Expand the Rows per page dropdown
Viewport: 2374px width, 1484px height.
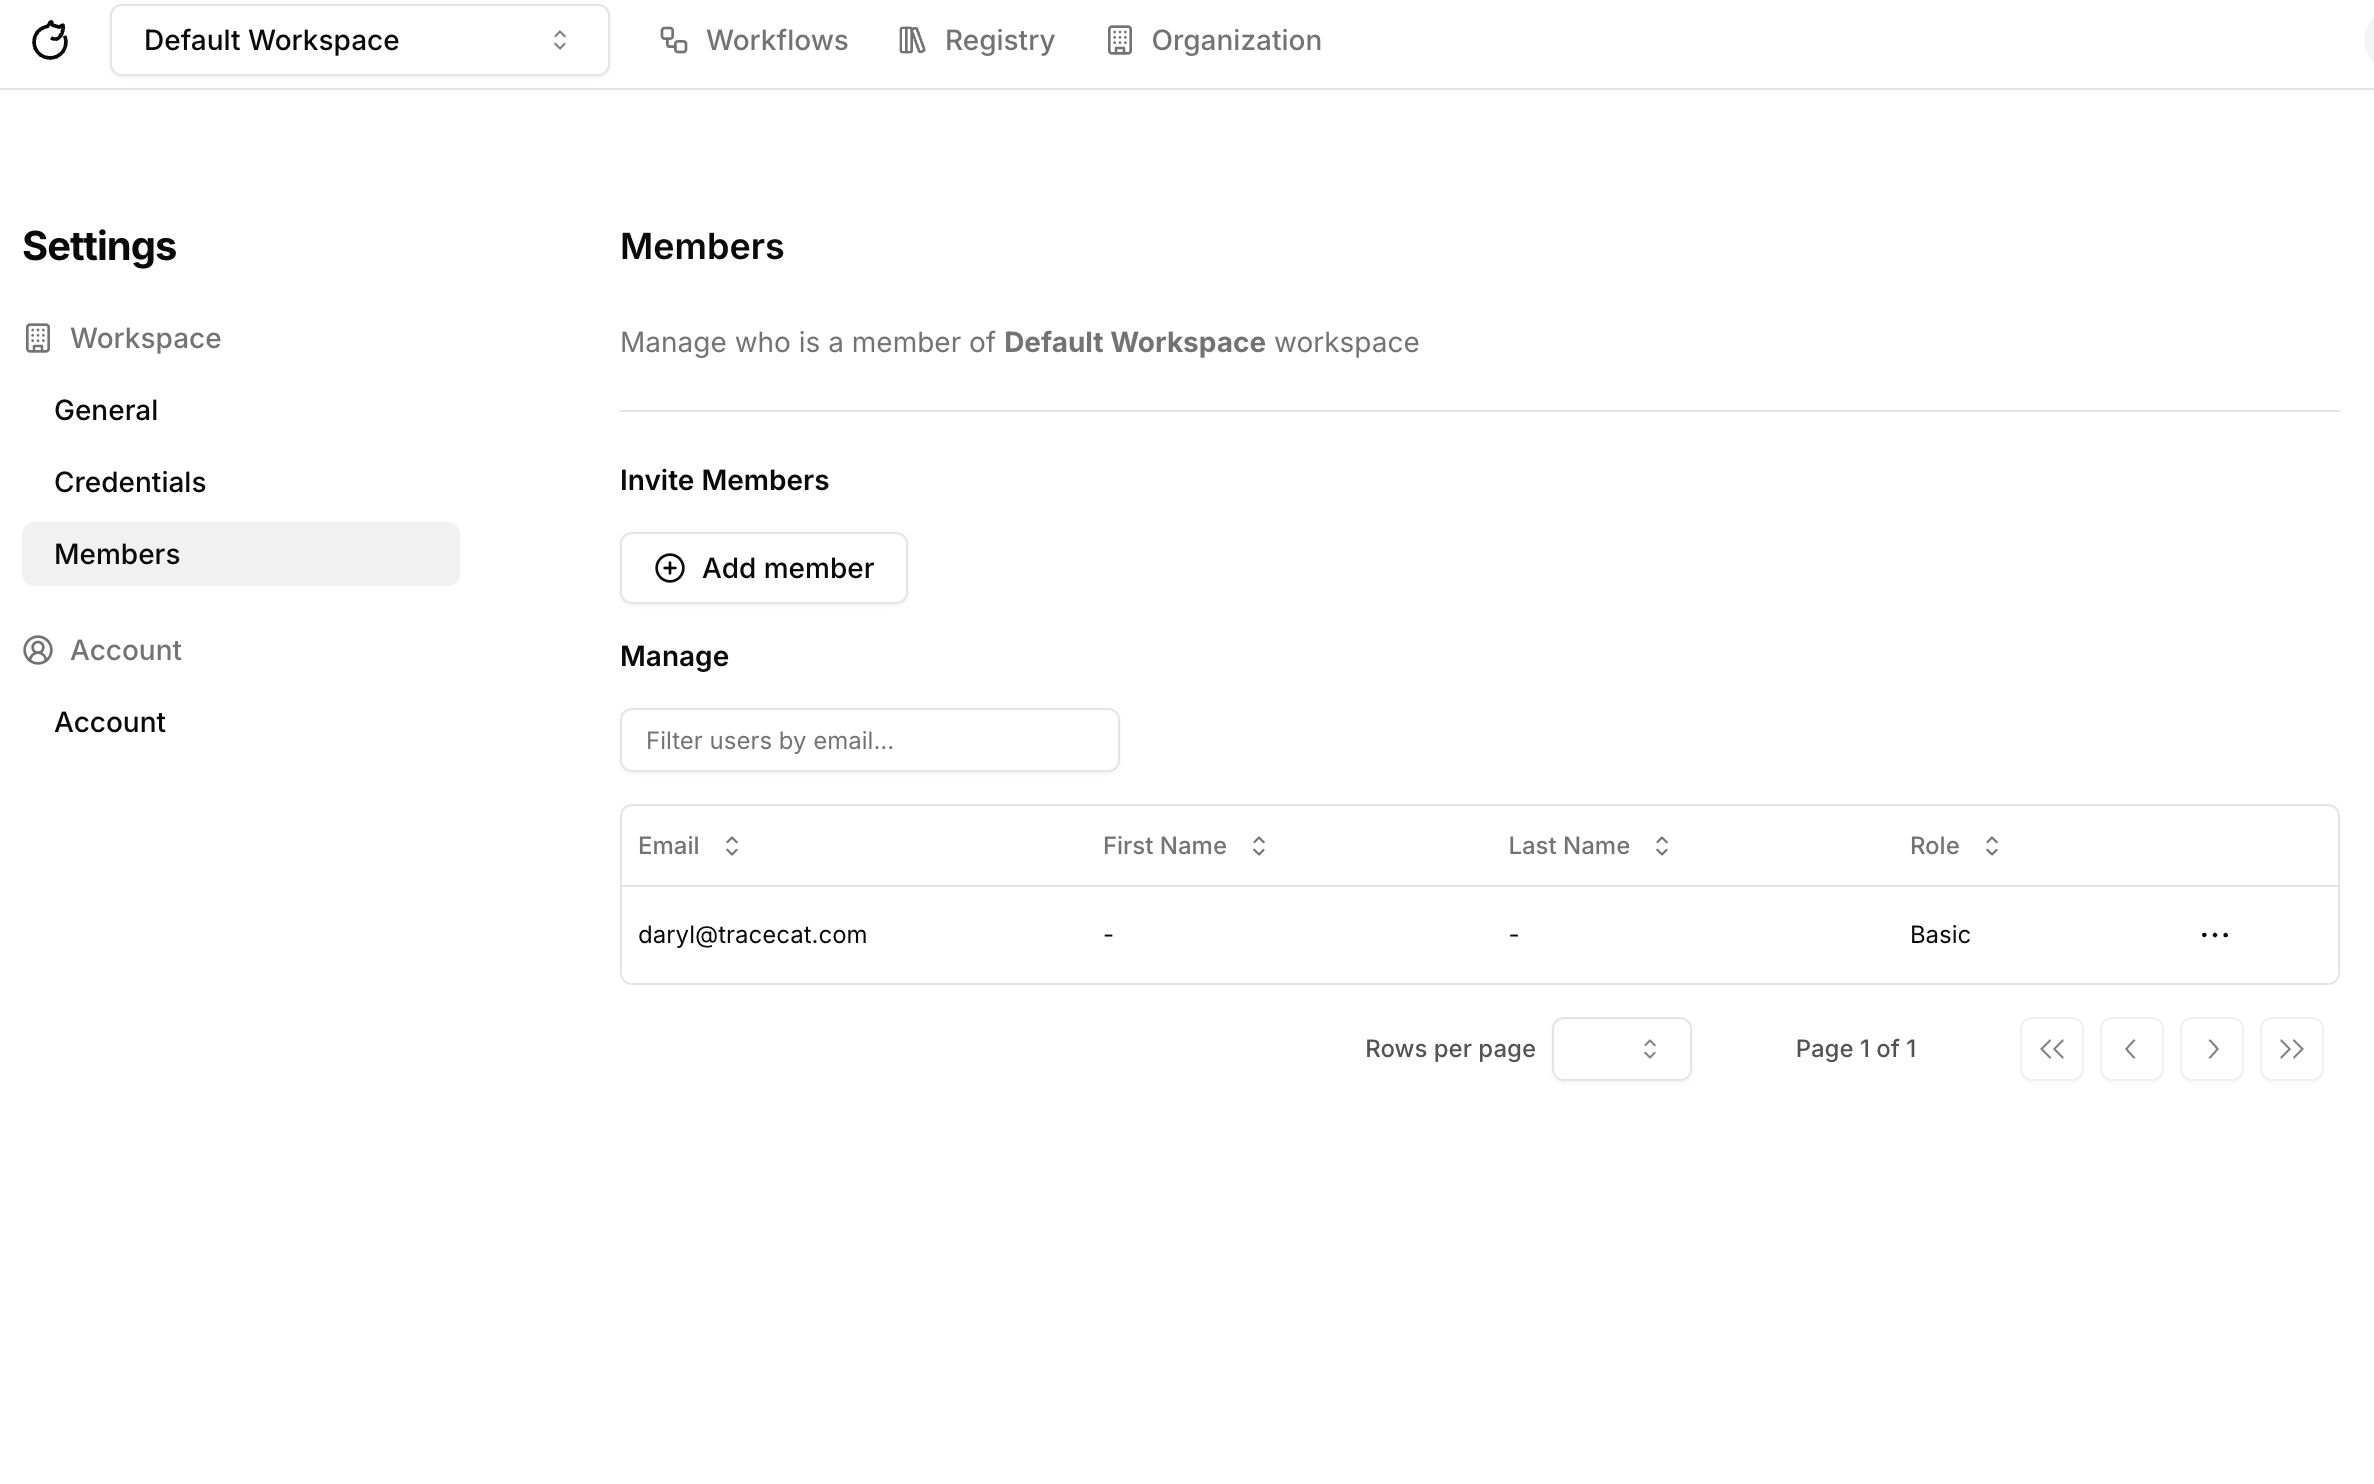(1621, 1049)
